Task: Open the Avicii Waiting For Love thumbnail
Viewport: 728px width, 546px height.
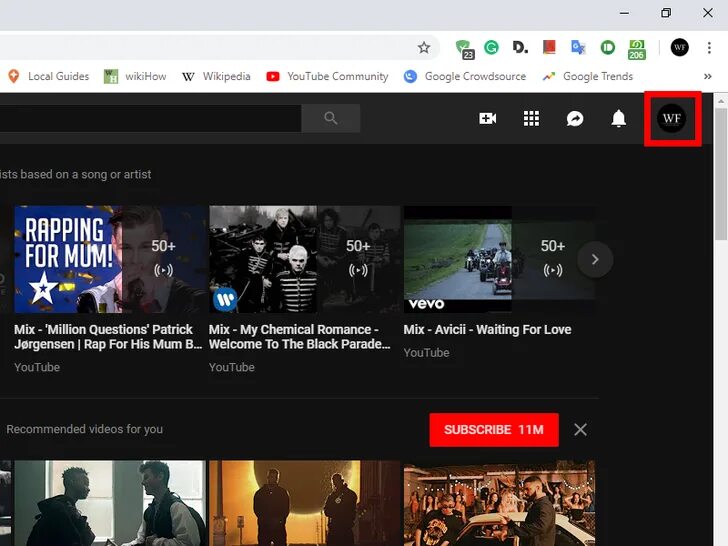Action: click(499, 259)
